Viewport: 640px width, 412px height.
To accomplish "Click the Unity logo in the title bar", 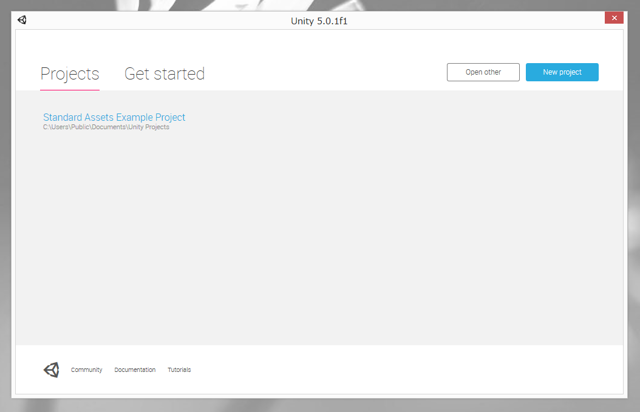I will [x=22, y=20].
